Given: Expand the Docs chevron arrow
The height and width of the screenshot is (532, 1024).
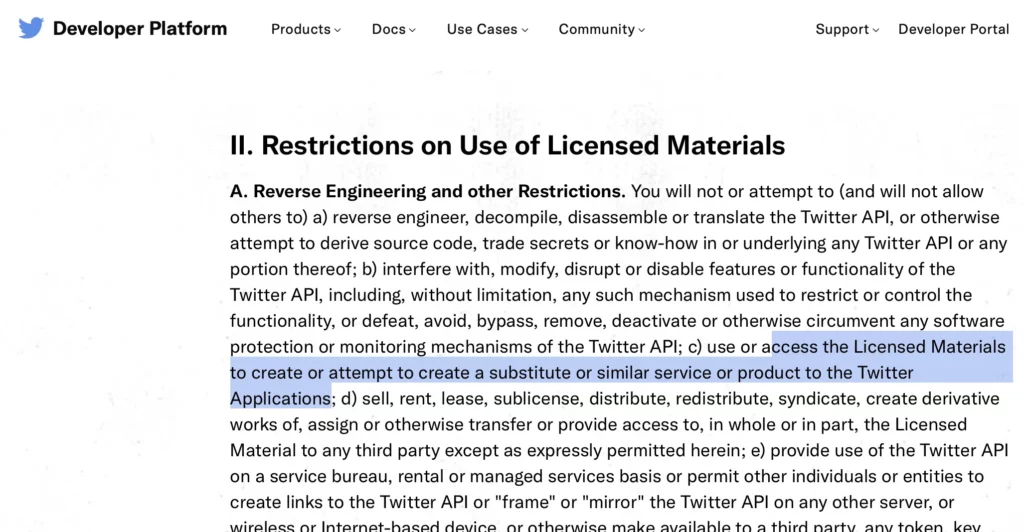Looking at the screenshot, I should pos(412,30).
